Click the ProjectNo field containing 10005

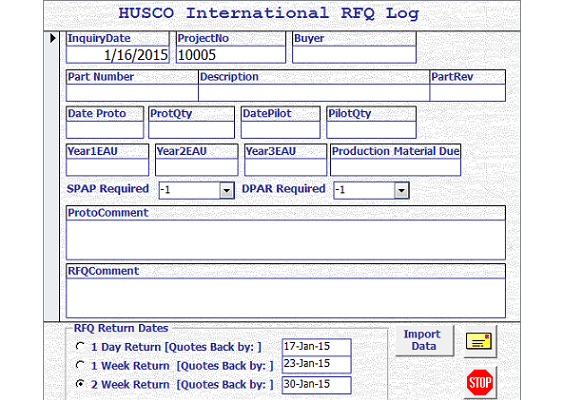click(x=231, y=55)
